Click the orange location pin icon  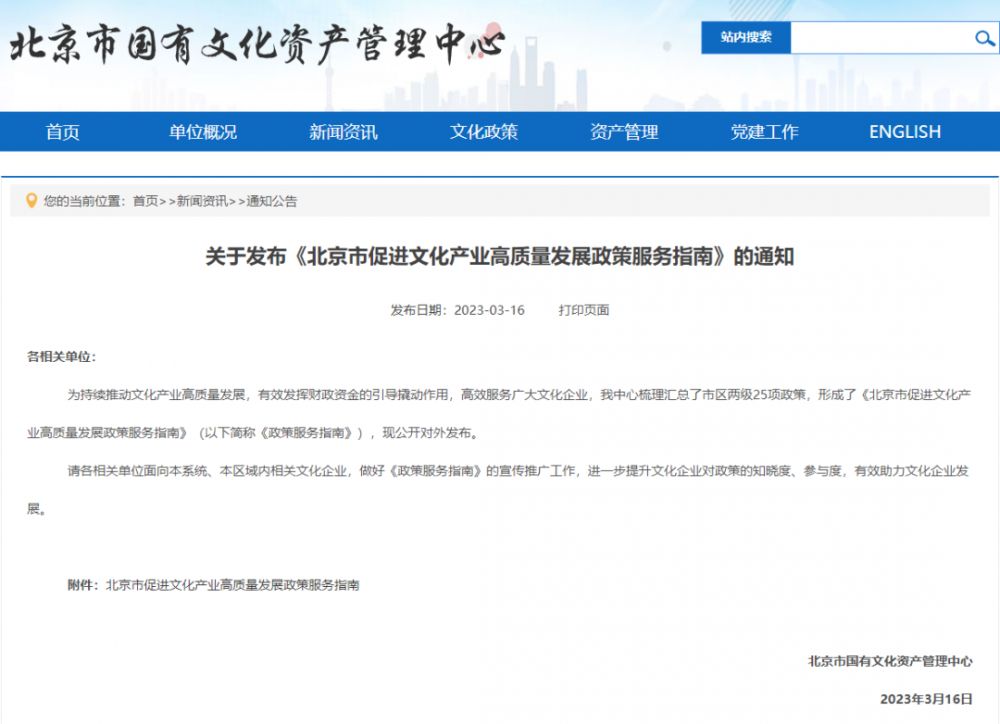[x=31, y=200]
